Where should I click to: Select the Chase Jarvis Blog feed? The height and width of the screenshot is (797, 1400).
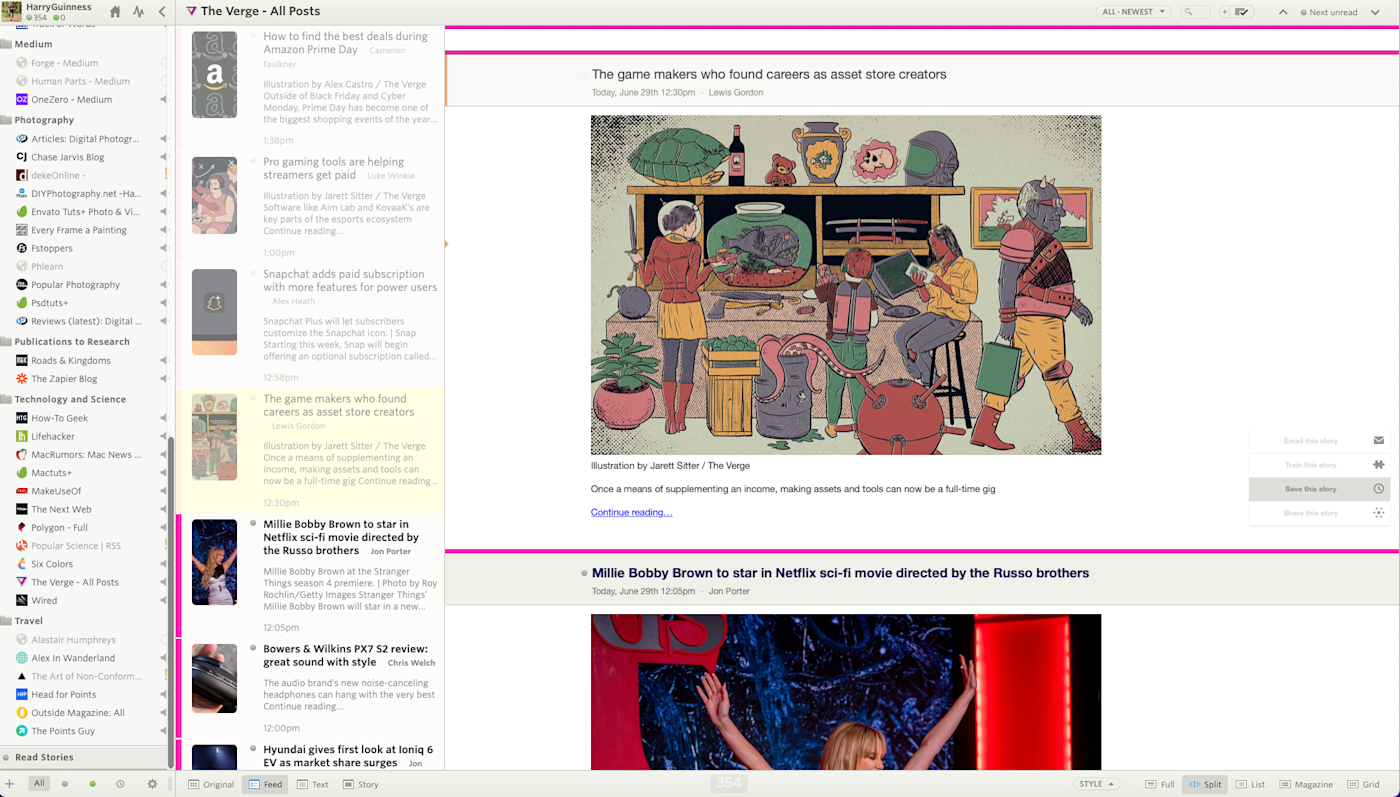[x=85, y=157]
